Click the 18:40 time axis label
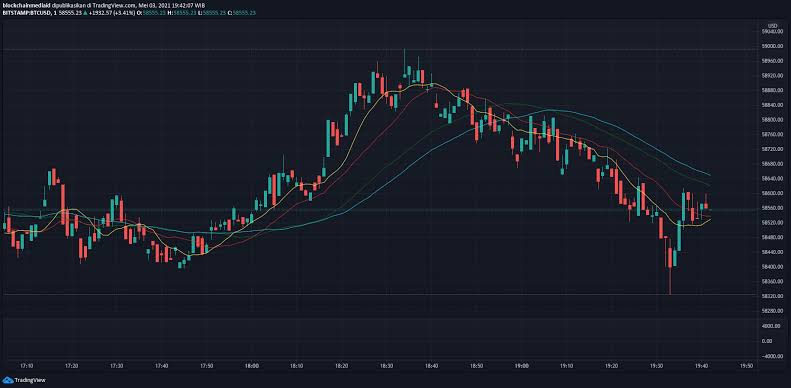The image size is (791, 388). click(431, 365)
